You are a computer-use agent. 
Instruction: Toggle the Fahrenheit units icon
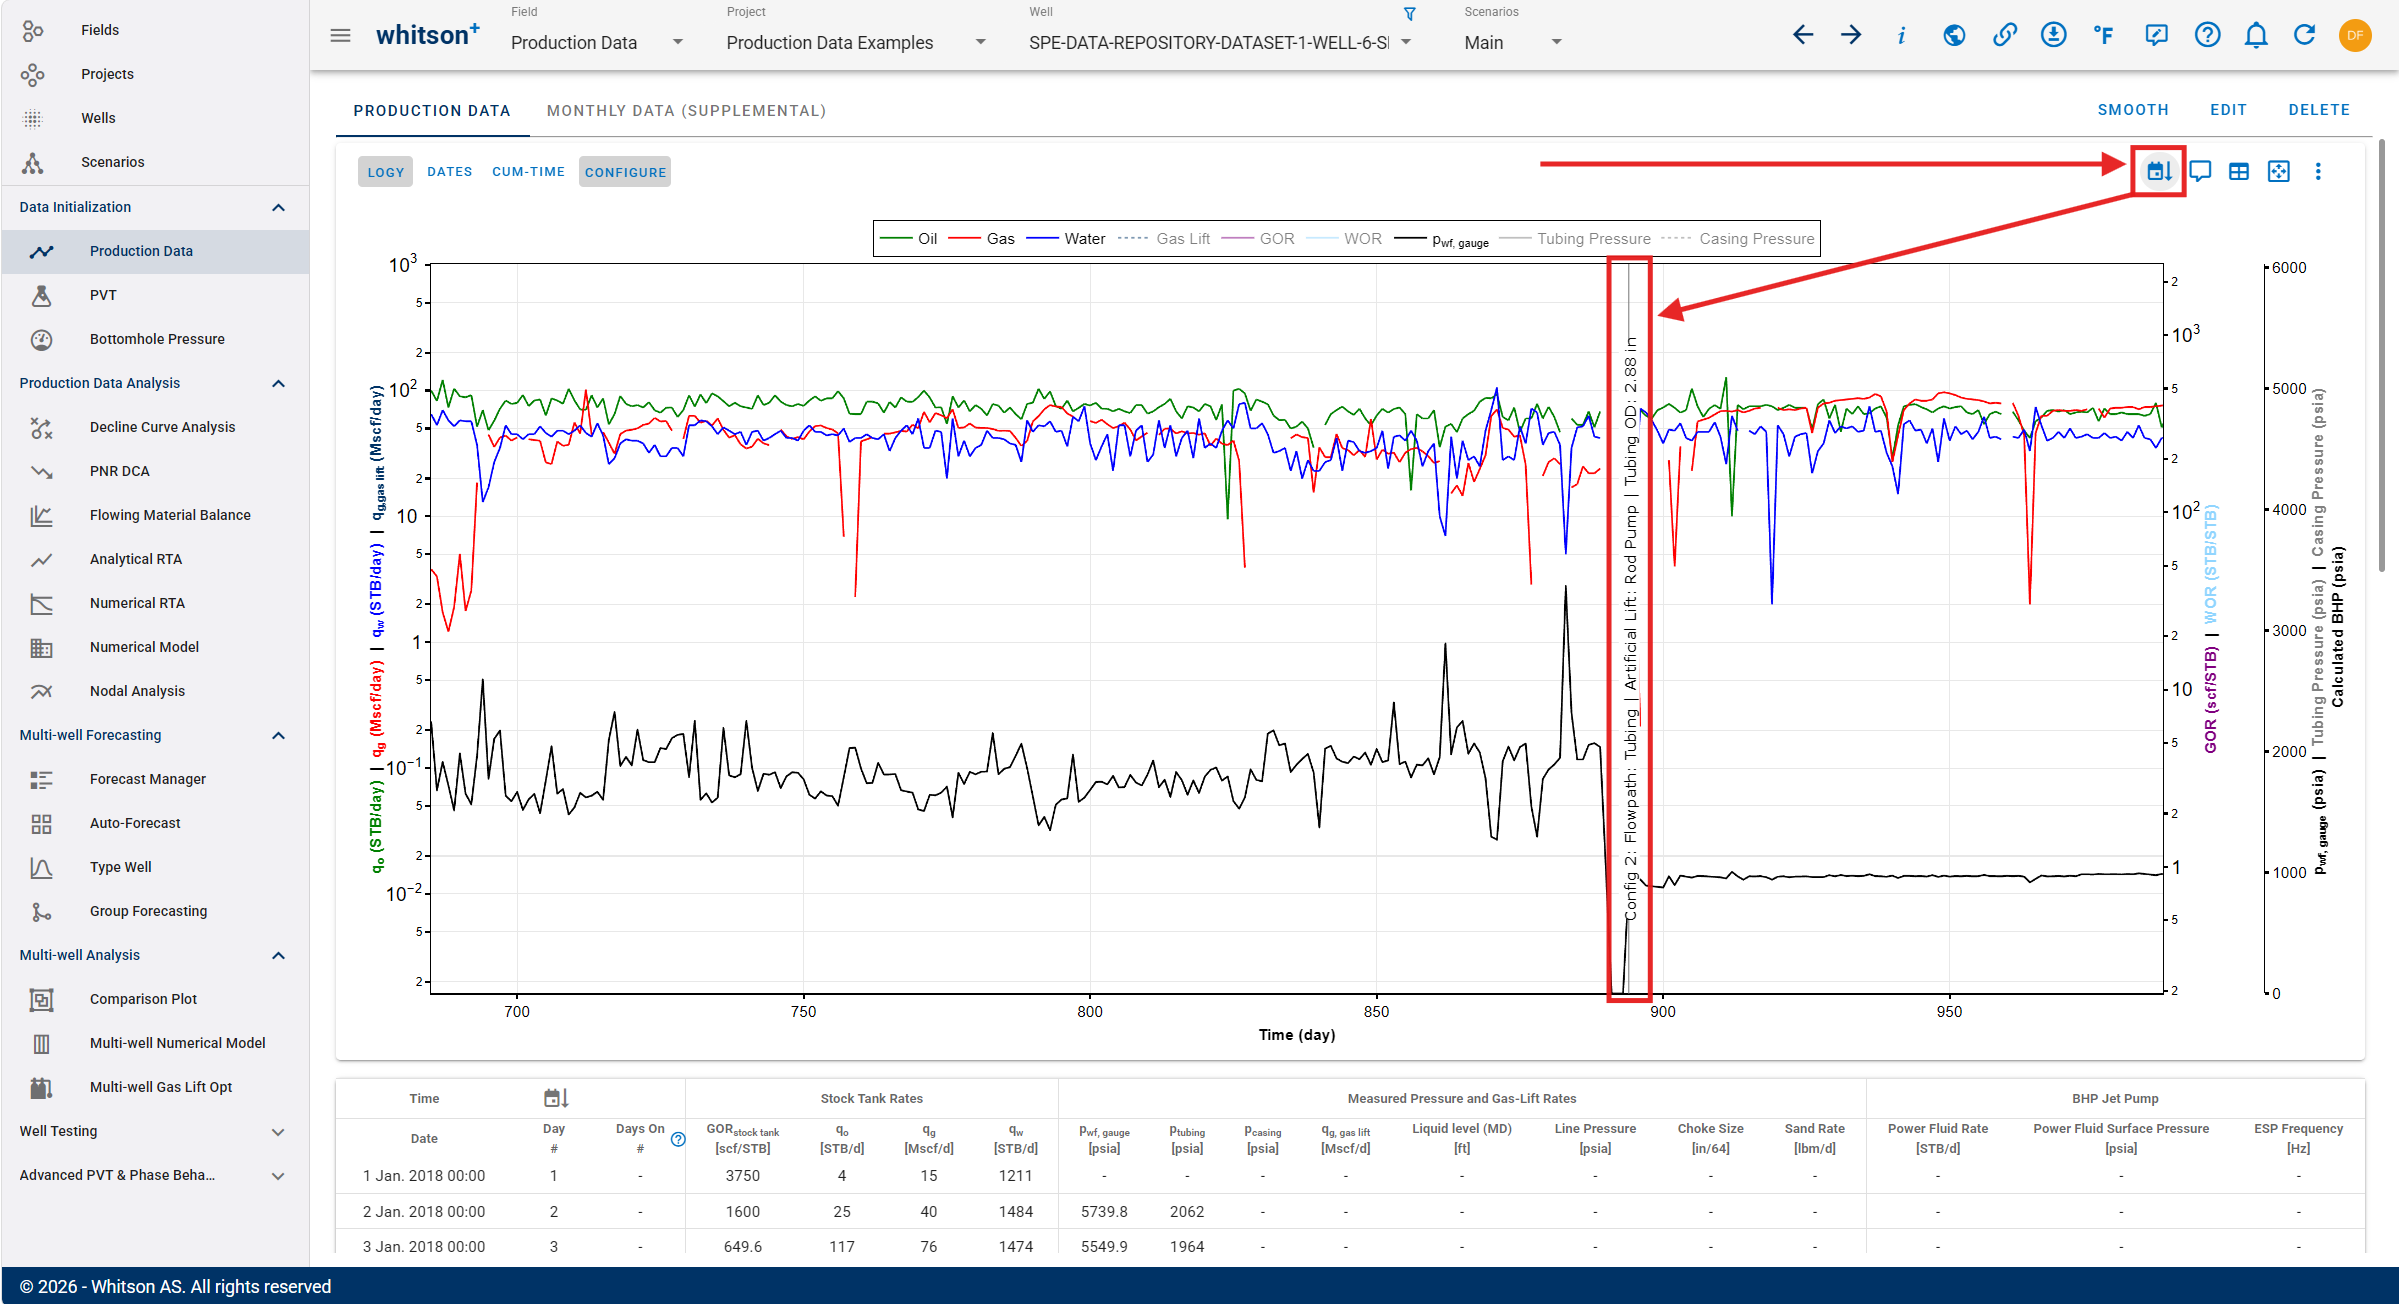tap(2104, 36)
